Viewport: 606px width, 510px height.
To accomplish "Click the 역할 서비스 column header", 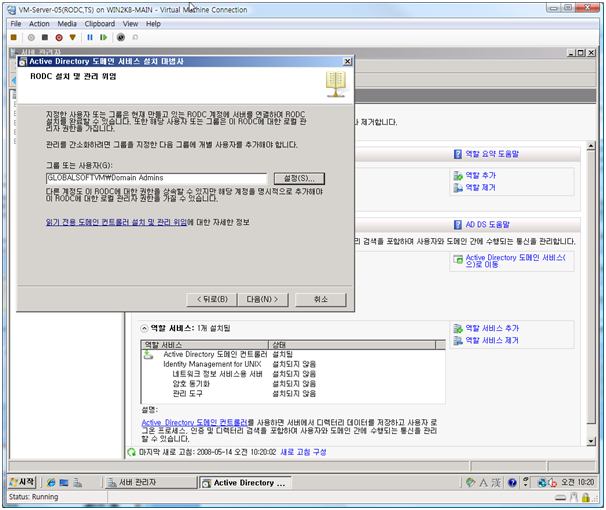I will [205, 345].
